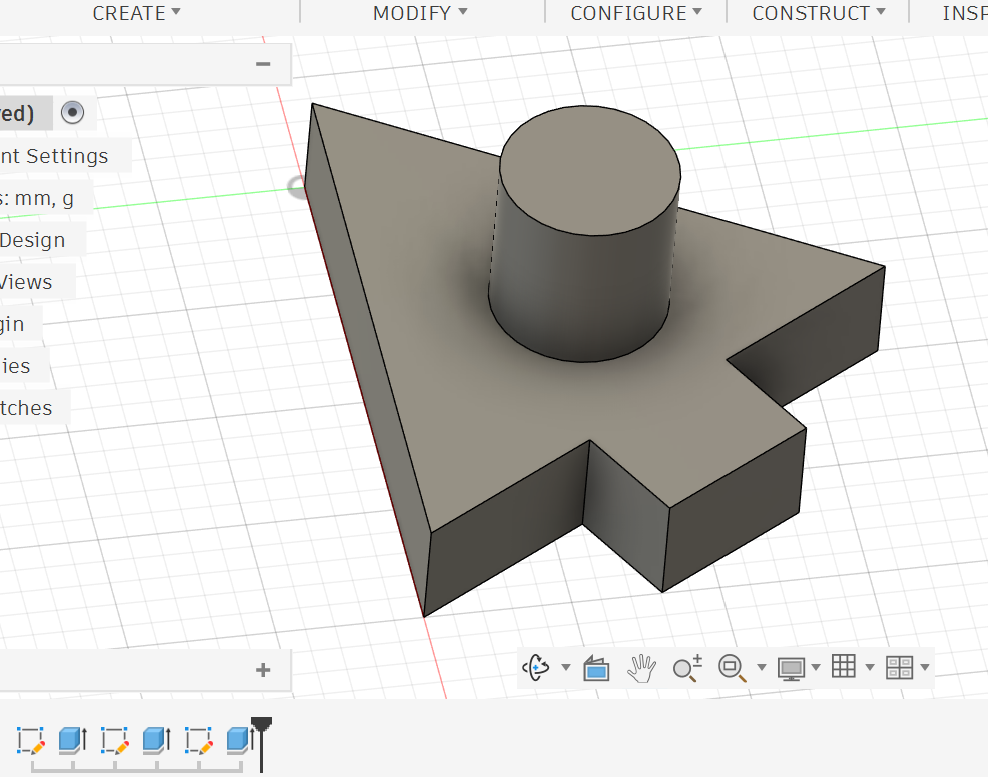Select Document Settings in browser
The image size is (988, 777).
(54, 156)
